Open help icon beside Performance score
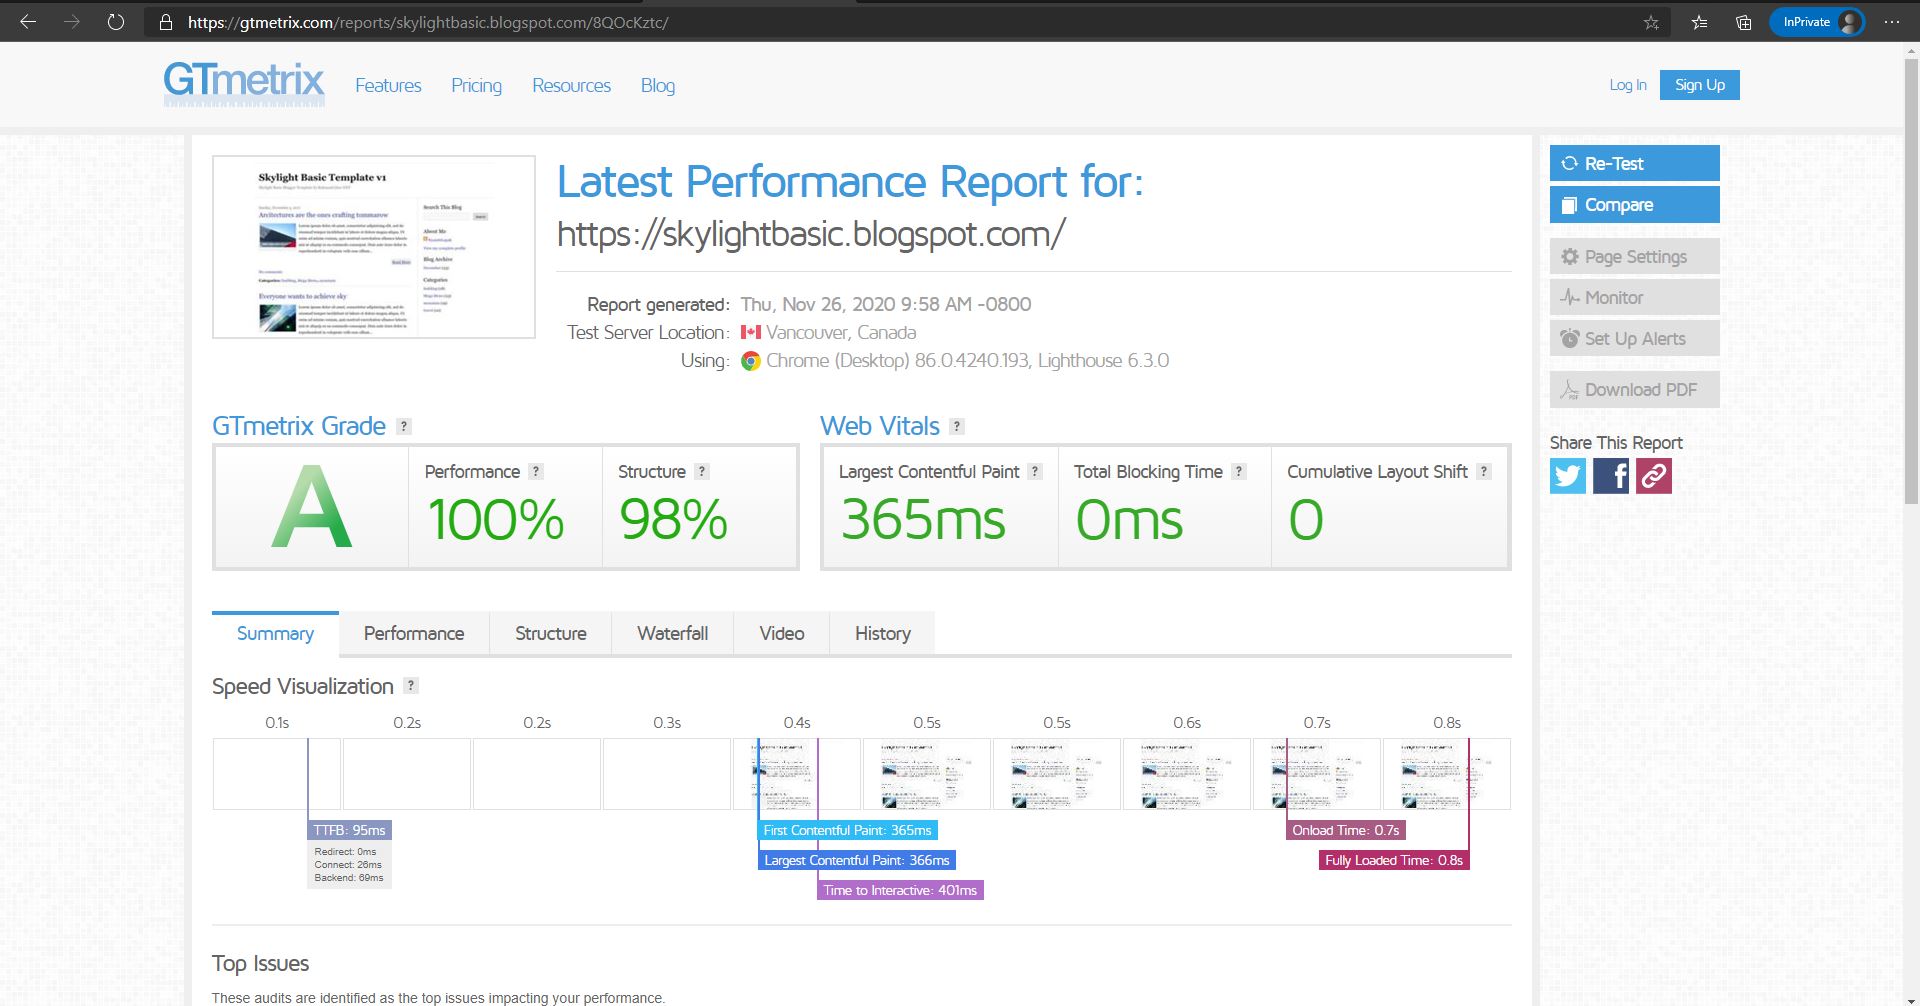The width and height of the screenshot is (1920, 1006). pyautogui.click(x=536, y=471)
